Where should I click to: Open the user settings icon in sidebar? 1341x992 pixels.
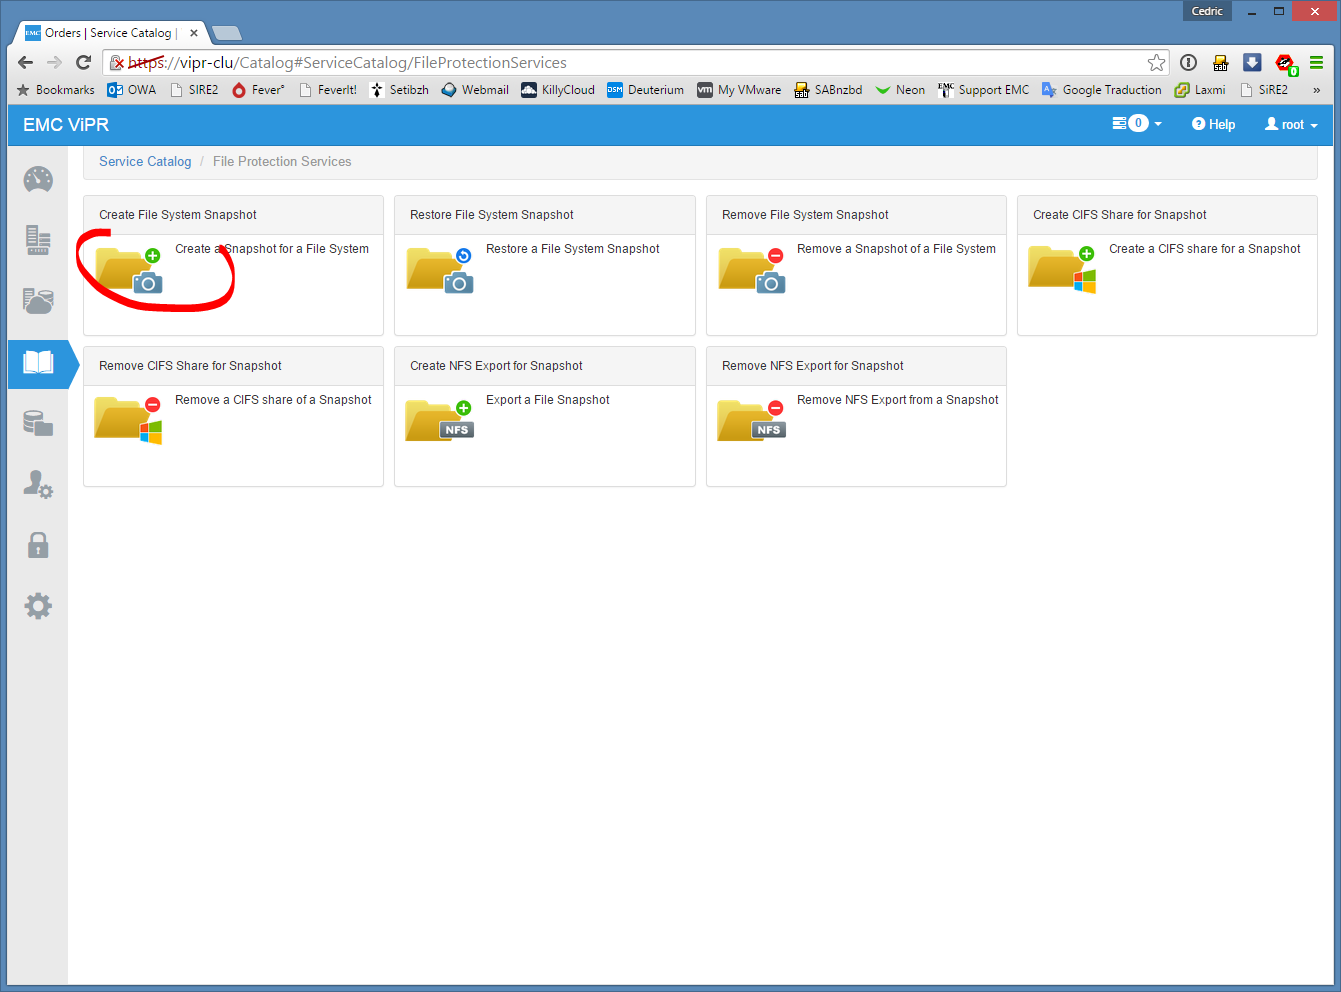38,485
